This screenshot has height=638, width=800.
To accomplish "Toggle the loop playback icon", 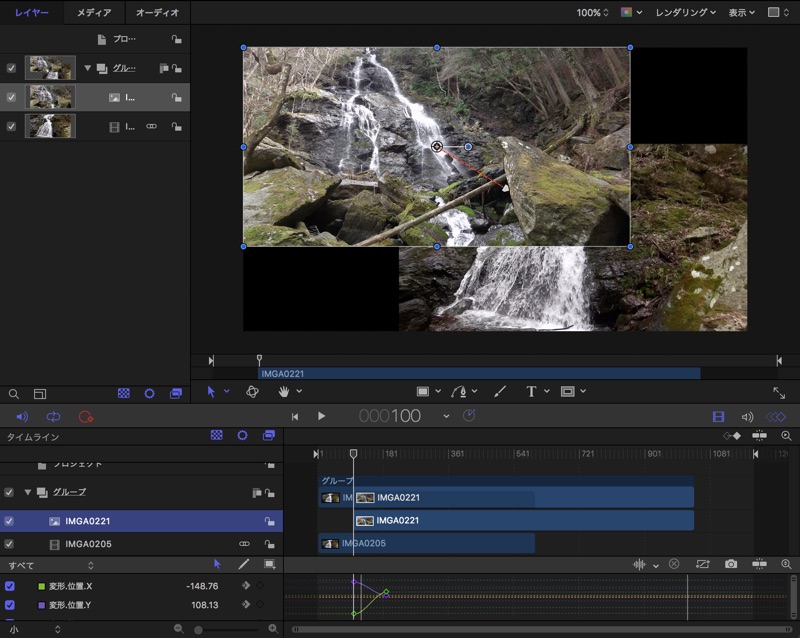I will tap(54, 416).
